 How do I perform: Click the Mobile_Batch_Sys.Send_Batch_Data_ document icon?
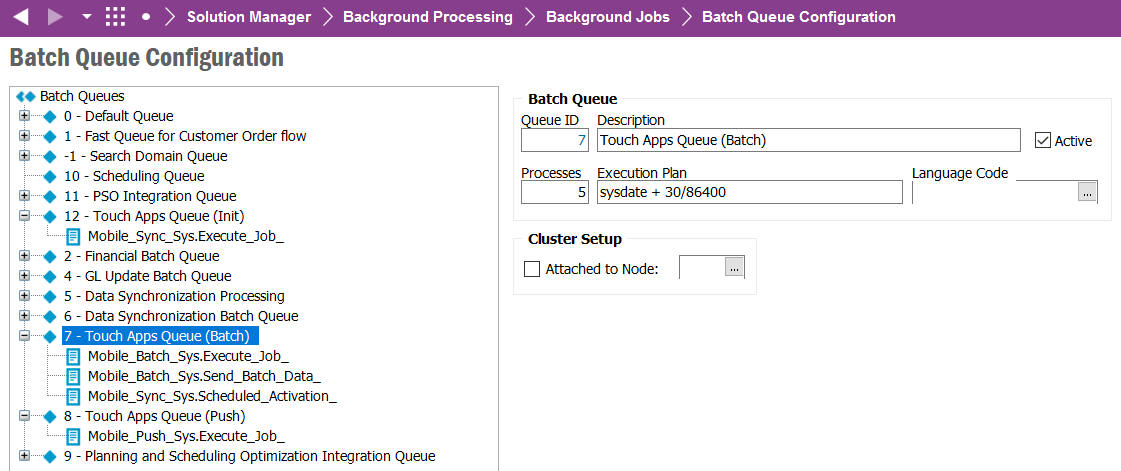[74, 376]
